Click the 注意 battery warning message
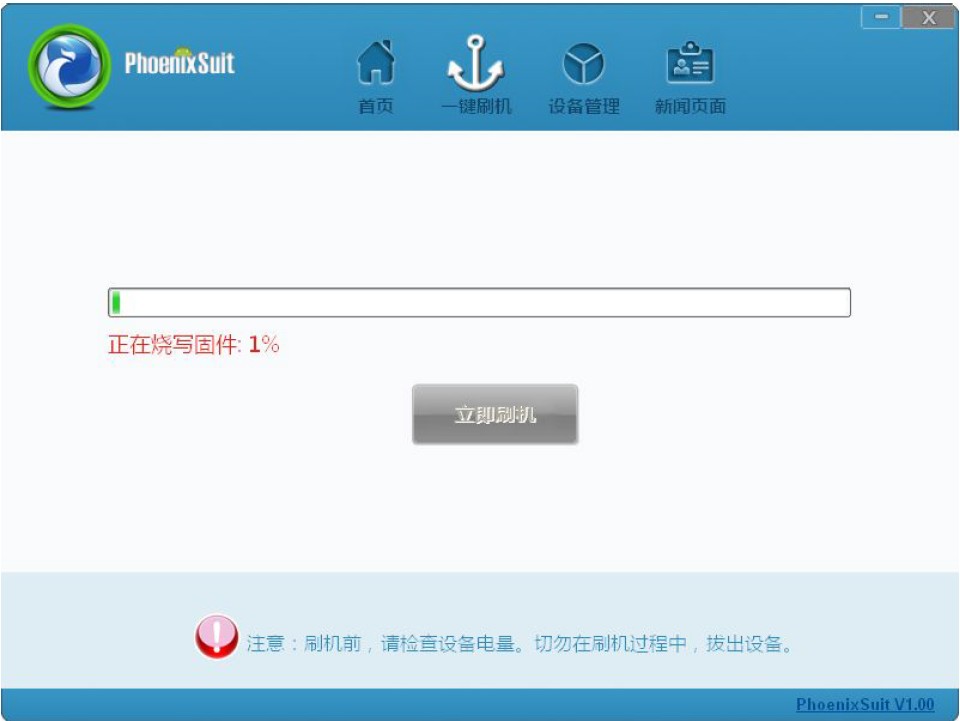The width and height of the screenshot is (960, 721). [520, 644]
